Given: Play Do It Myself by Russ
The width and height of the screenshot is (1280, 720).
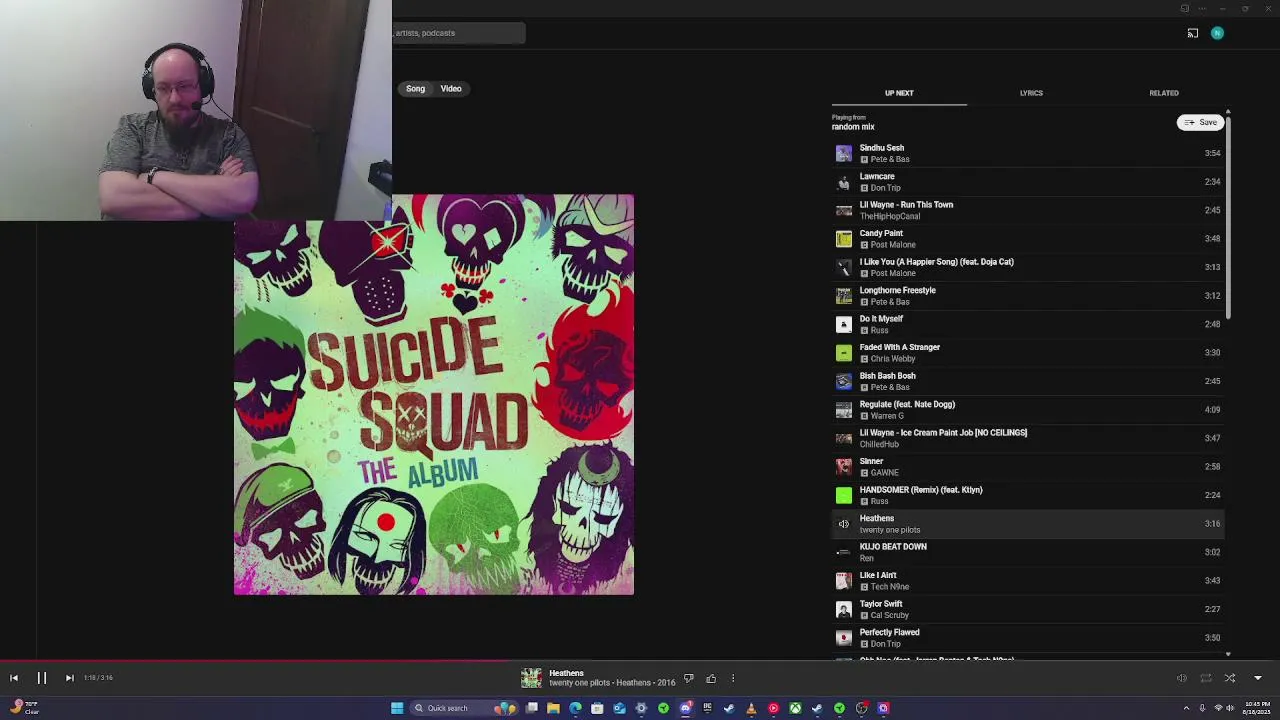Looking at the screenshot, I should click(1028, 324).
